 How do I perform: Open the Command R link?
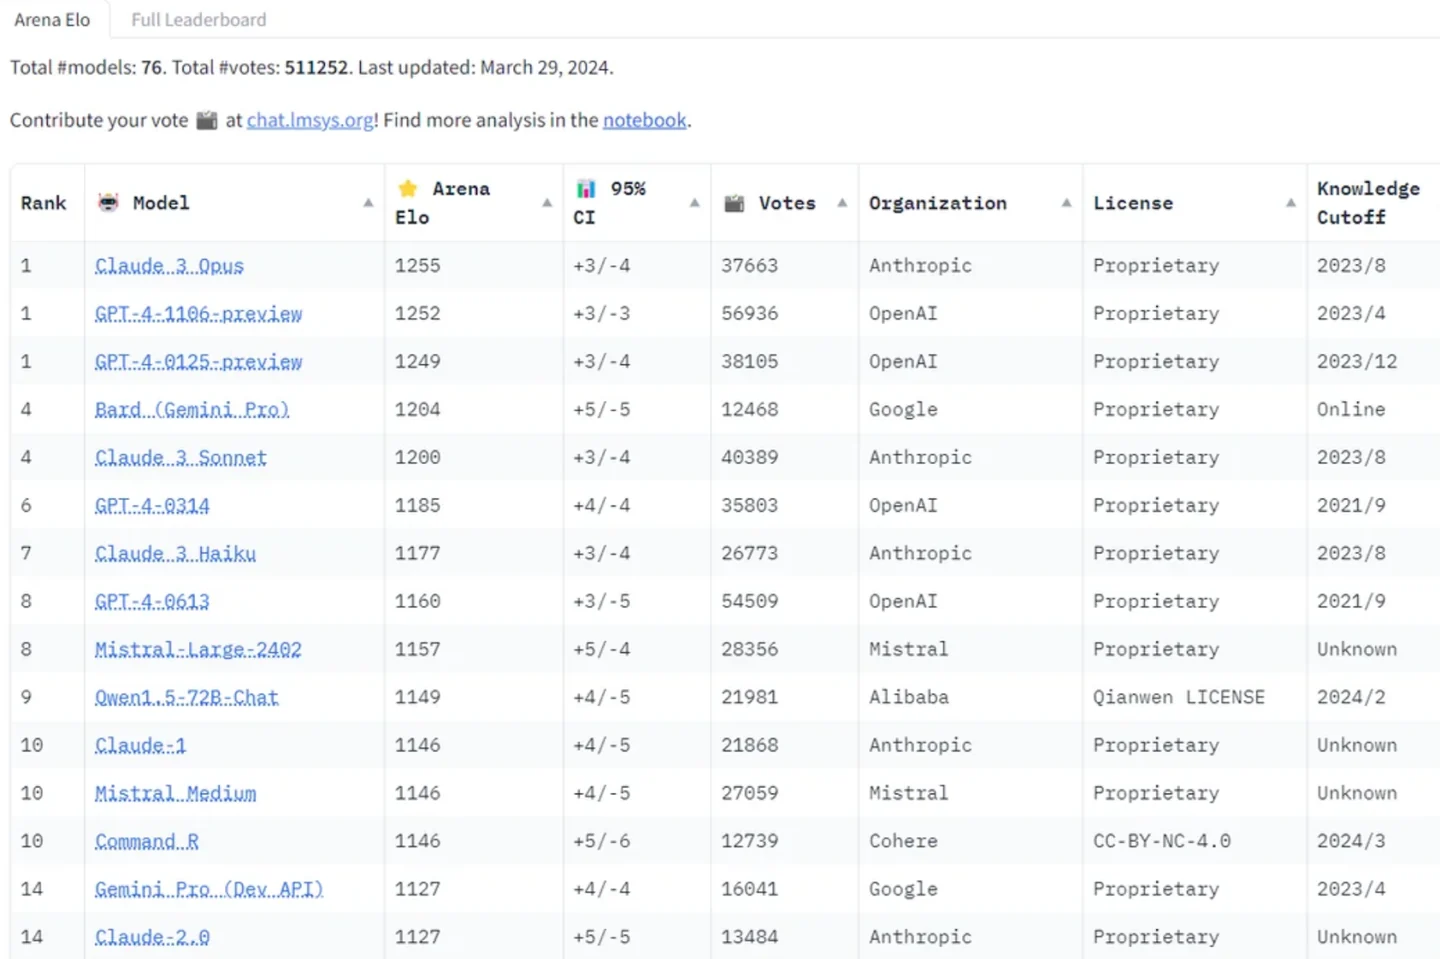pyautogui.click(x=147, y=842)
